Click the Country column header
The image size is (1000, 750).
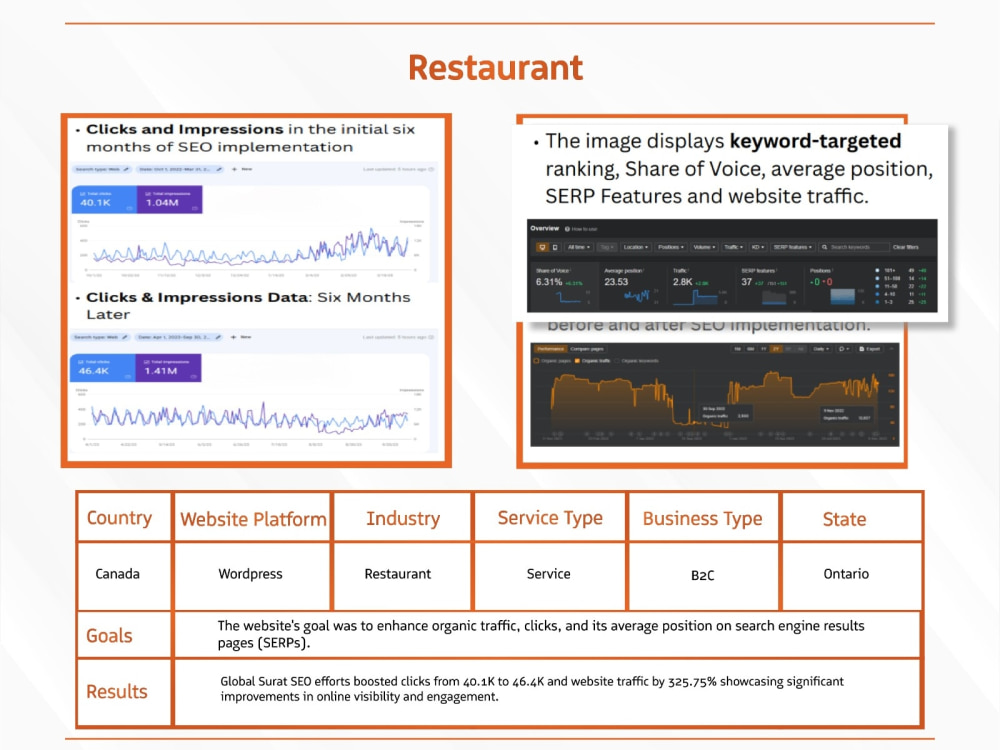(x=119, y=518)
